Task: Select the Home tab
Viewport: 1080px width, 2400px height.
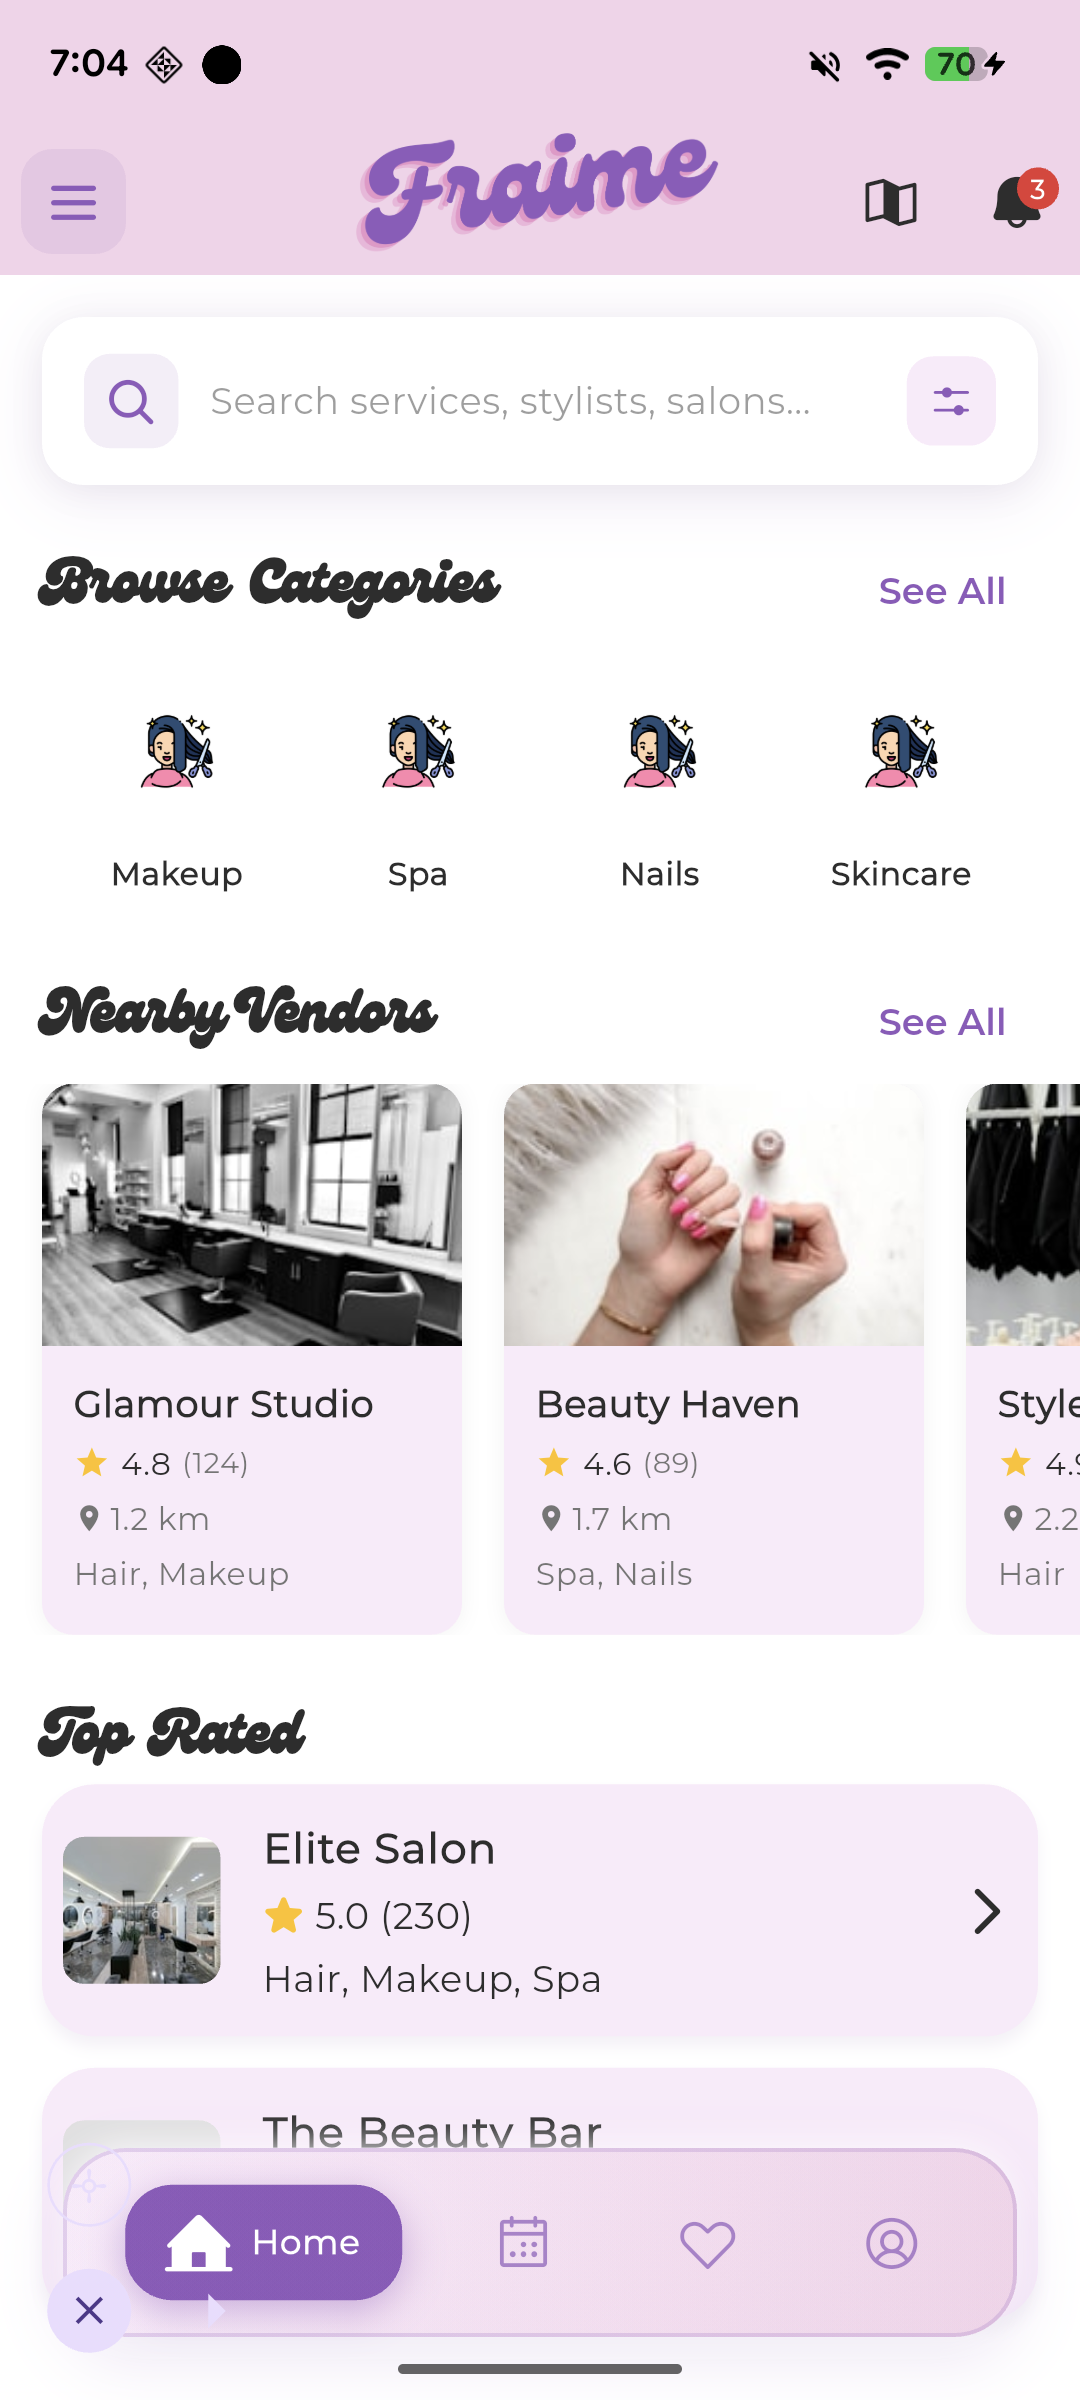Action: tap(263, 2242)
